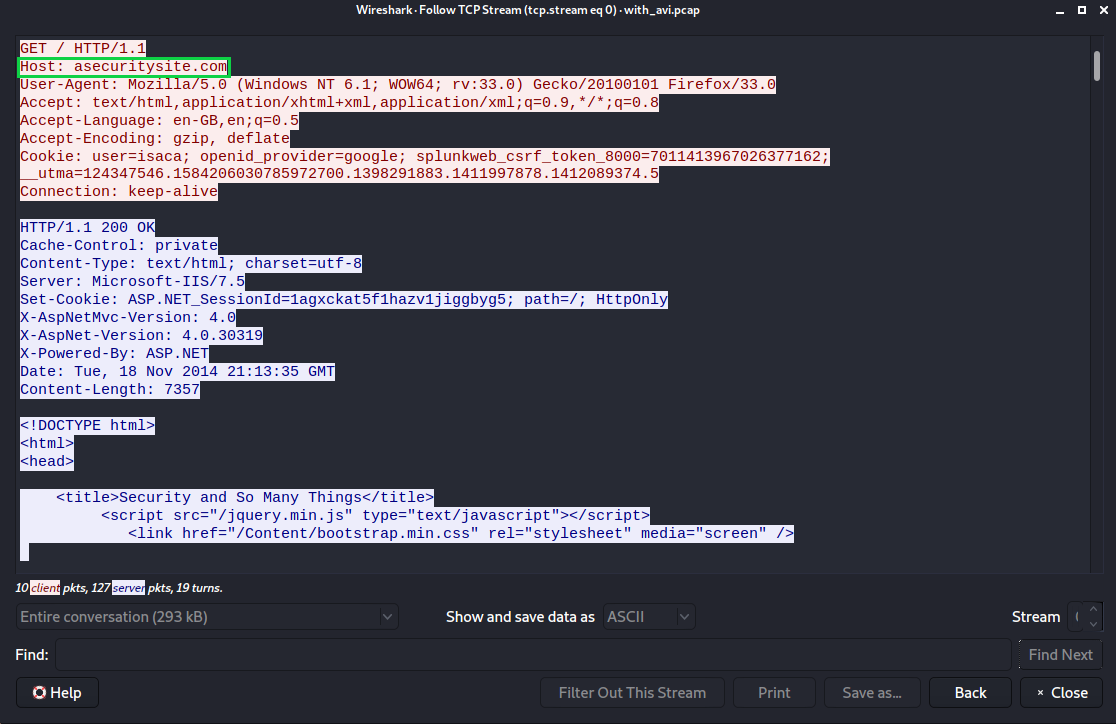The image size is (1116, 724).
Task: Click the User-Agent header line
Action: 398,85
